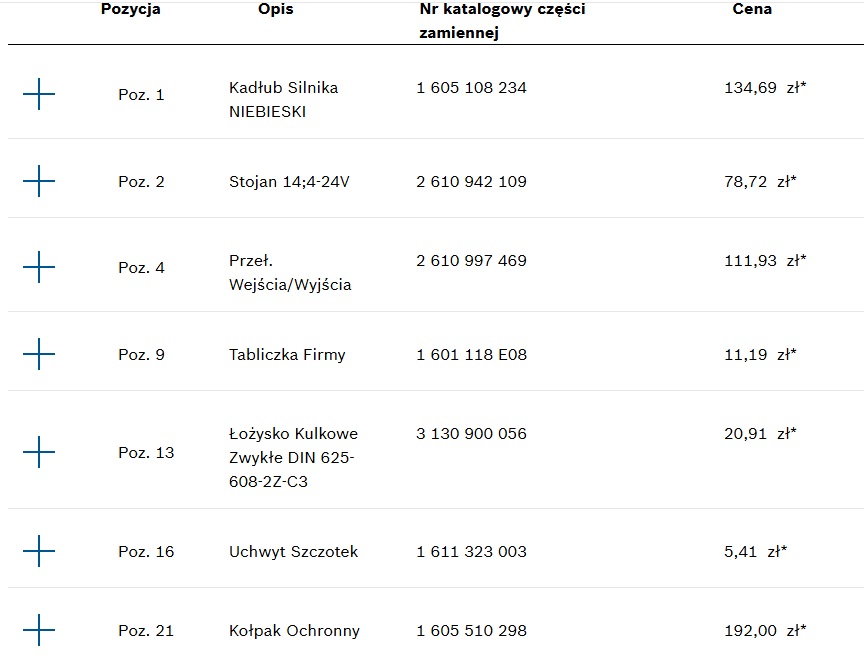
Task: Click Tabliczka Firmy description
Action: point(287,354)
